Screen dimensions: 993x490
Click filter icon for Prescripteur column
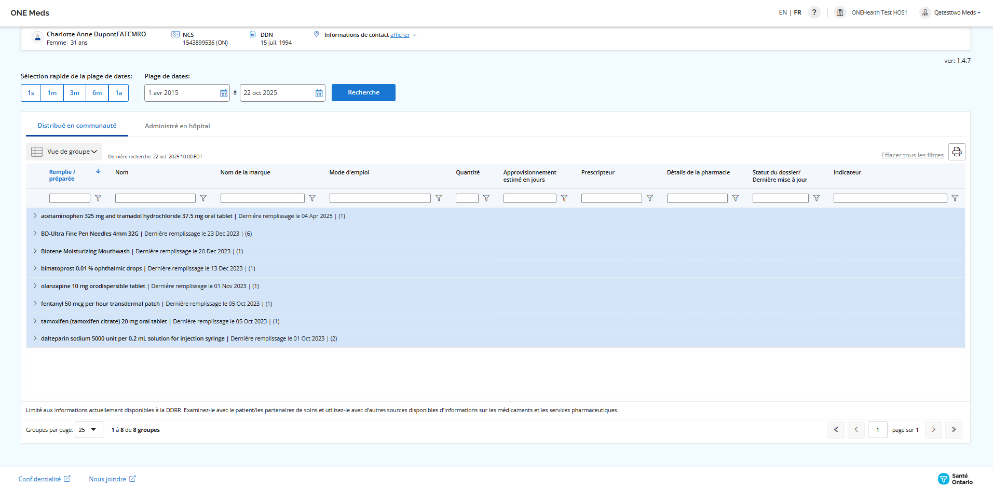(649, 198)
